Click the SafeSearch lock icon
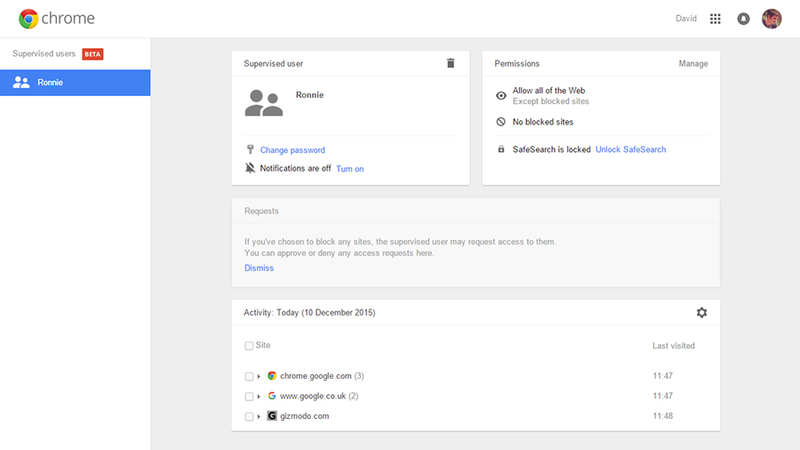This screenshot has width=800, height=450. click(501, 149)
